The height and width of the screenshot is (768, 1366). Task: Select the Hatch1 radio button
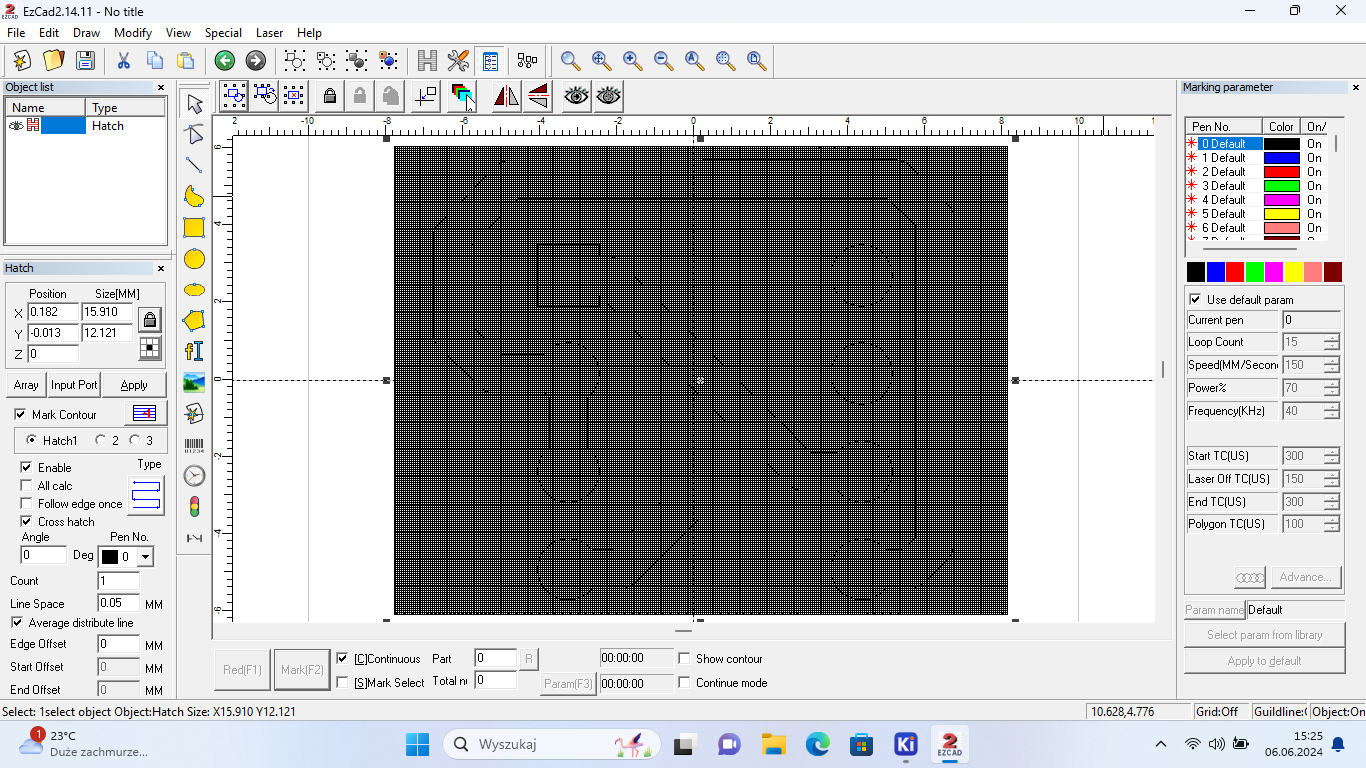pyautogui.click(x=32, y=440)
